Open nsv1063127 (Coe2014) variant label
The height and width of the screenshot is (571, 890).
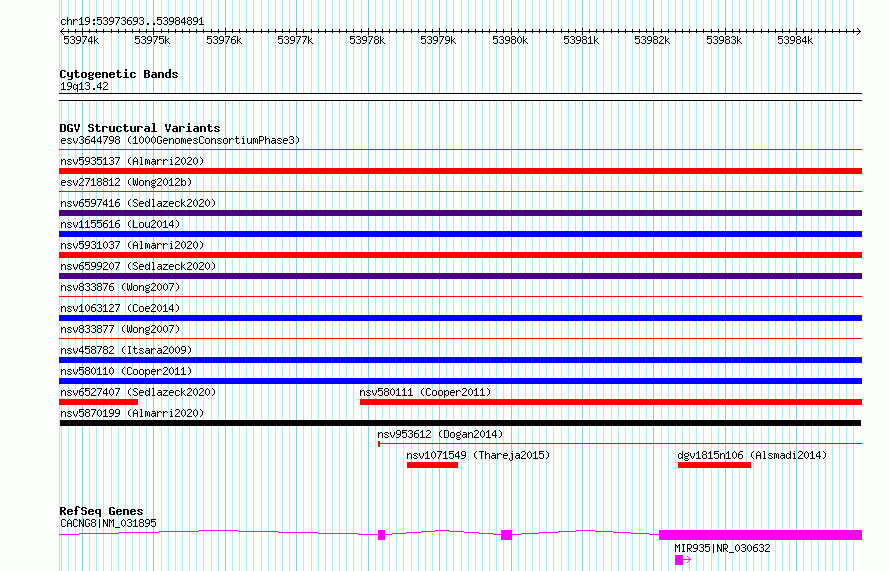120,308
